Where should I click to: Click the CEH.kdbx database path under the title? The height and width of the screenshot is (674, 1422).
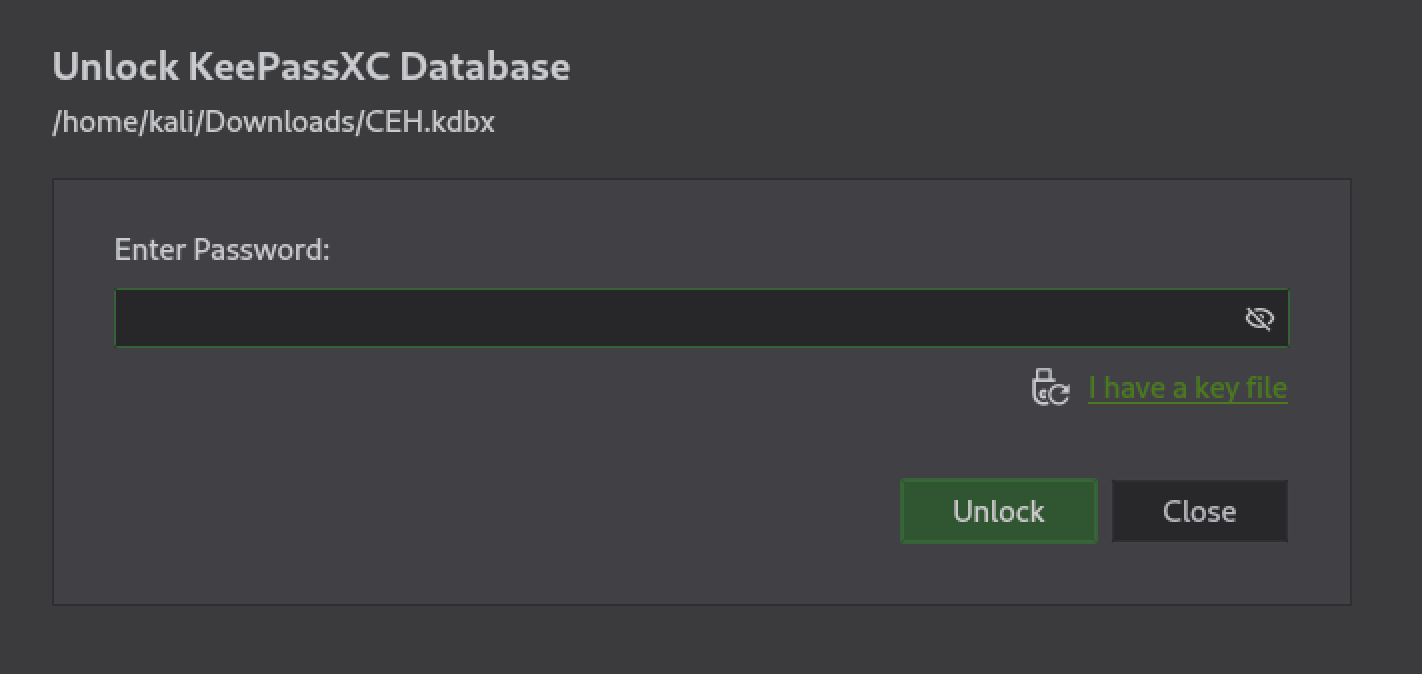click(x=273, y=122)
